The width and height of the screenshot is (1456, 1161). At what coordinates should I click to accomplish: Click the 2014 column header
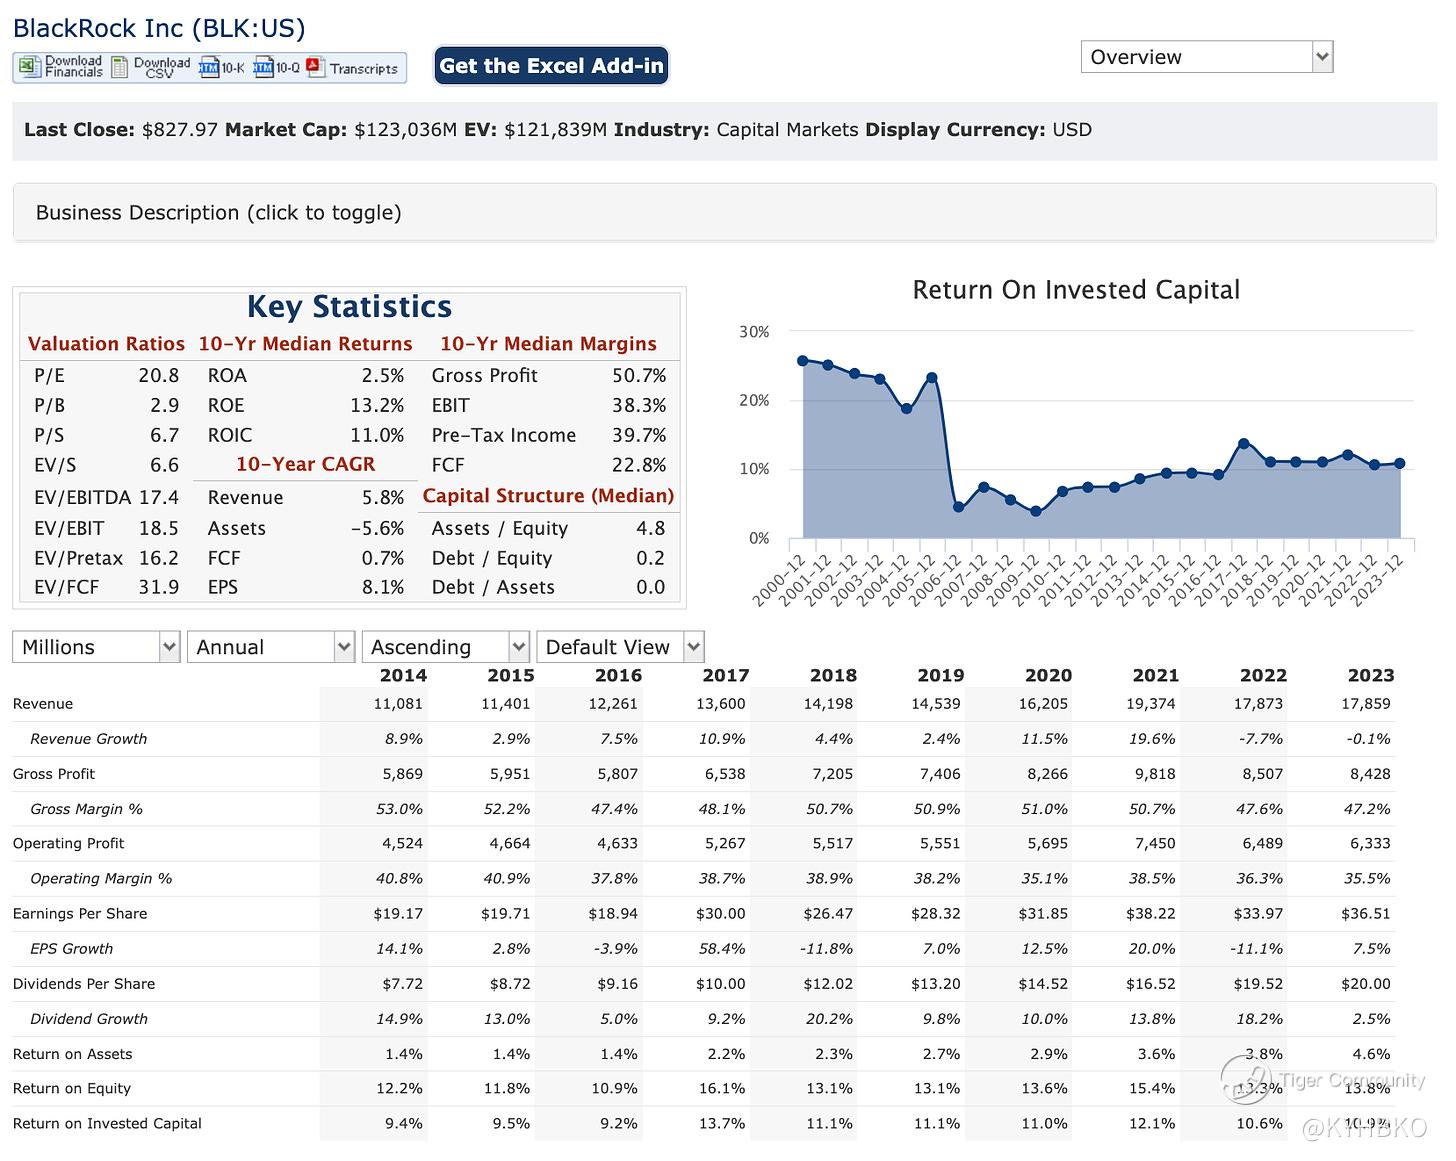[403, 675]
